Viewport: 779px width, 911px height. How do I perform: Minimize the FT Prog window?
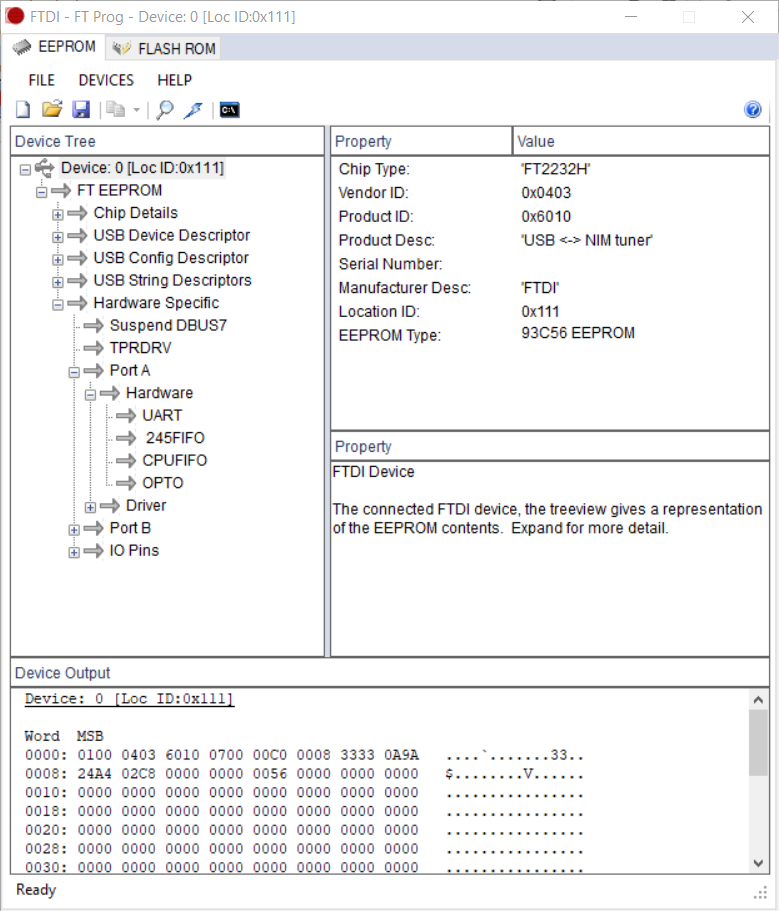coord(631,17)
